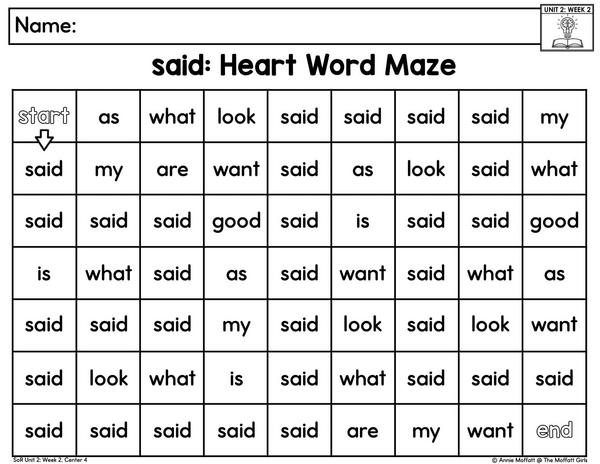Select the 'want' cell in the second row
The image size is (600, 464).
point(236,169)
